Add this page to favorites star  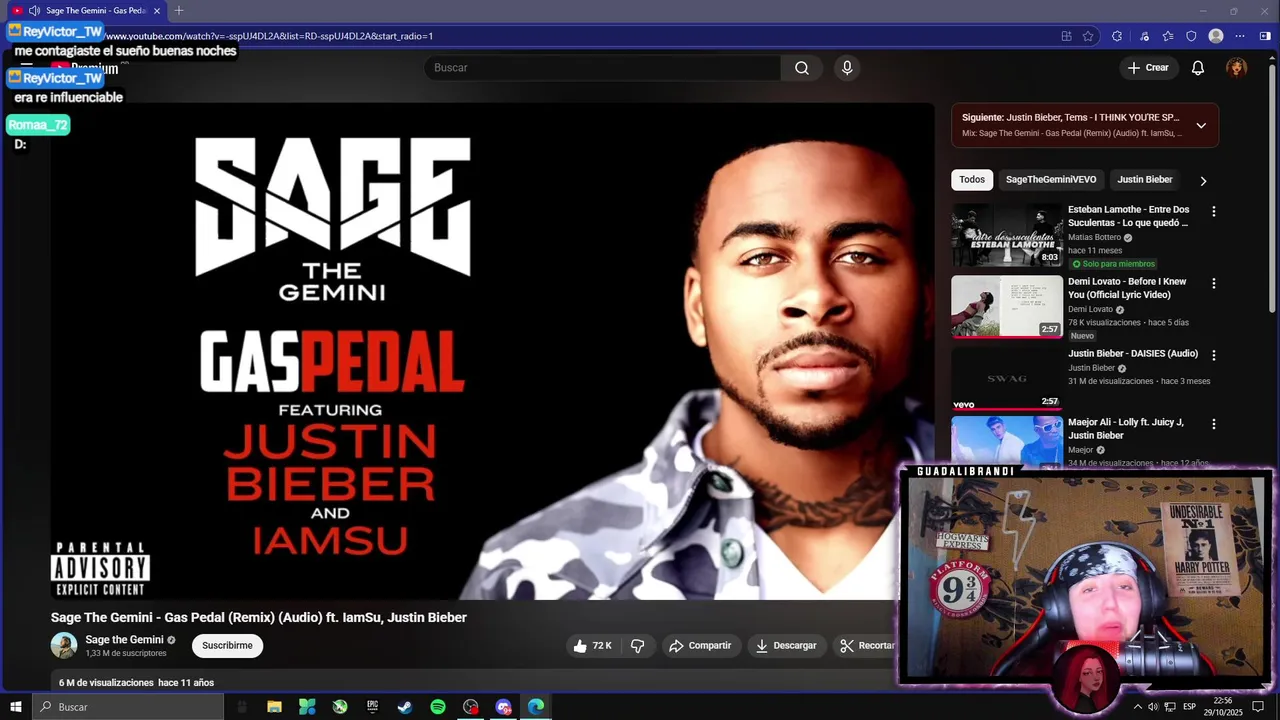(x=1088, y=36)
